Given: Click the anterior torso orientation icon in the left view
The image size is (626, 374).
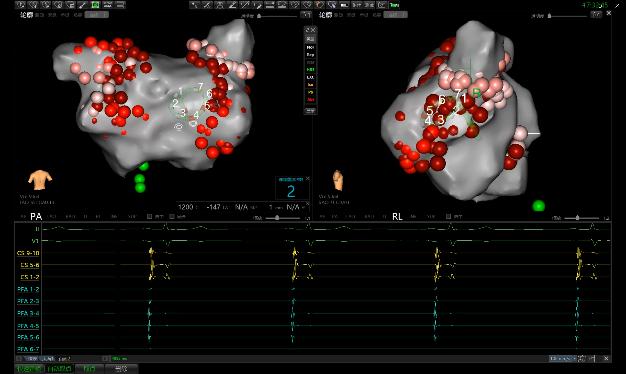Looking at the screenshot, I should tap(40, 180).
